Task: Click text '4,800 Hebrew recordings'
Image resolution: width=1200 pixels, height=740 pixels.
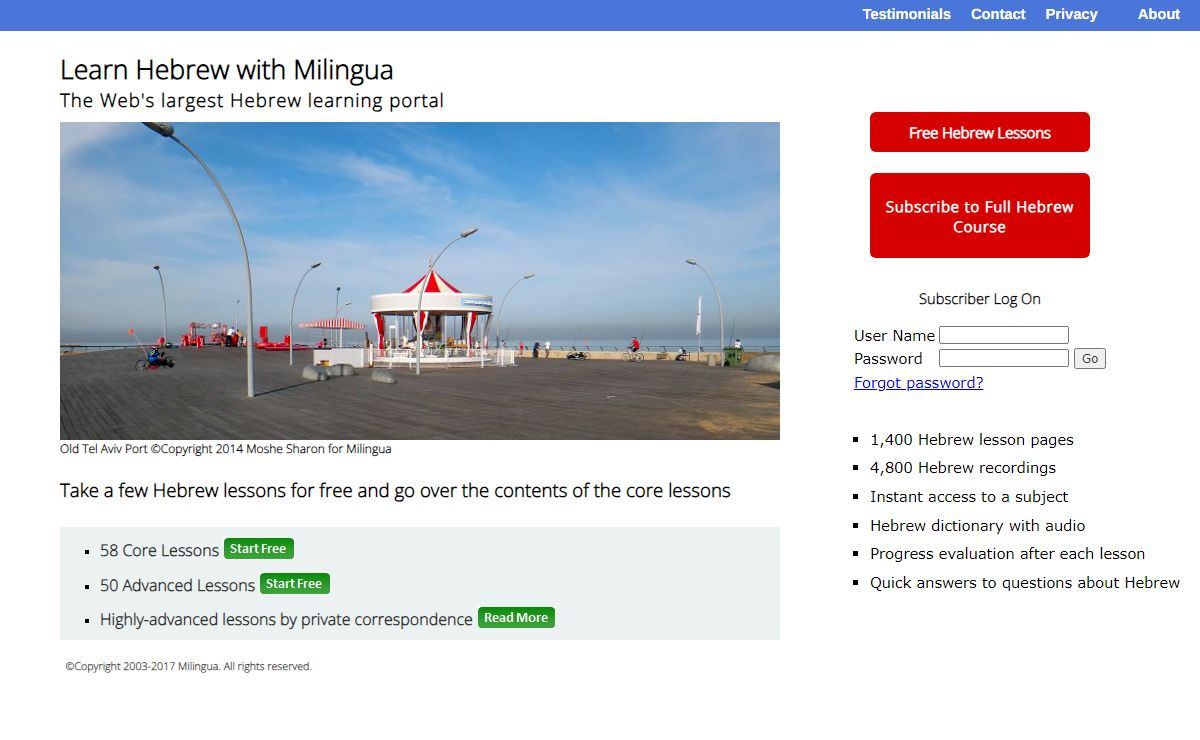Action: (x=963, y=468)
